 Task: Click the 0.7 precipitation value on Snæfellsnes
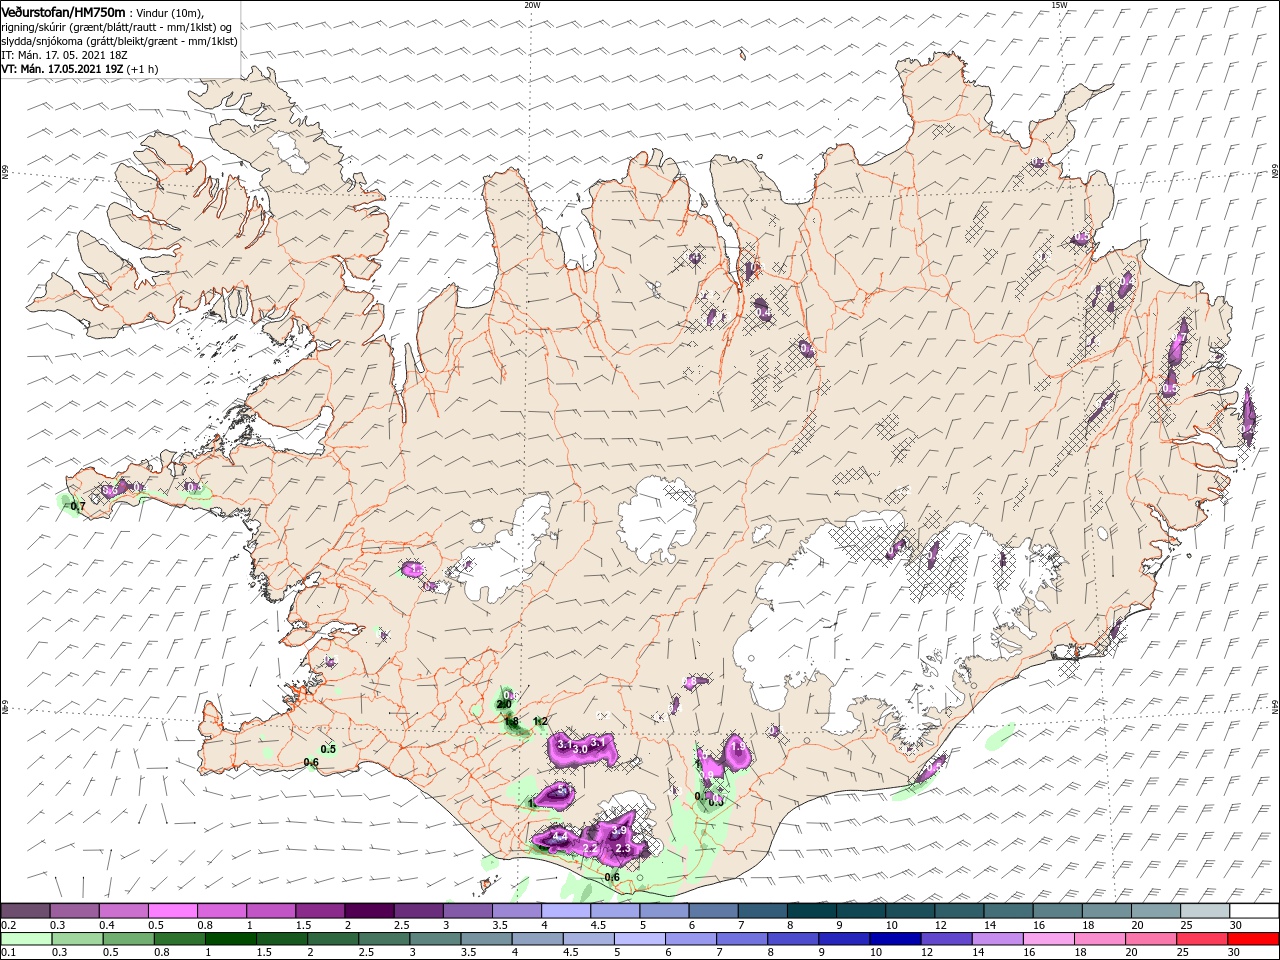coord(78,507)
